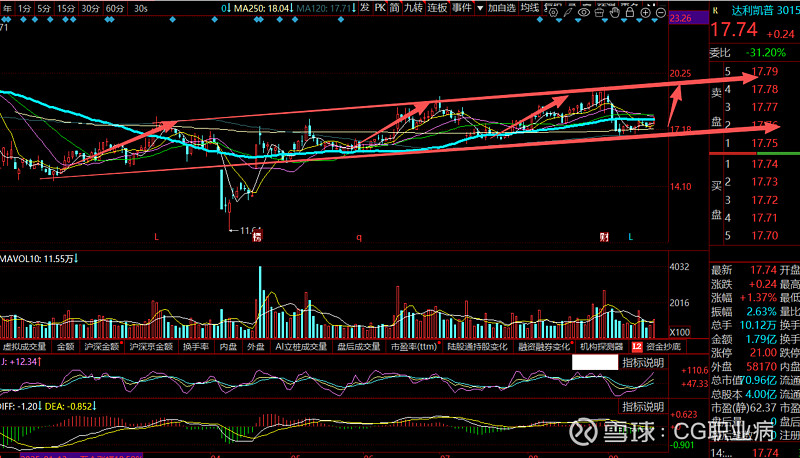The height and width of the screenshot is (458, 800).
Task: Open 指标说明 in the KDJ panel
Action: click(643, 363)
